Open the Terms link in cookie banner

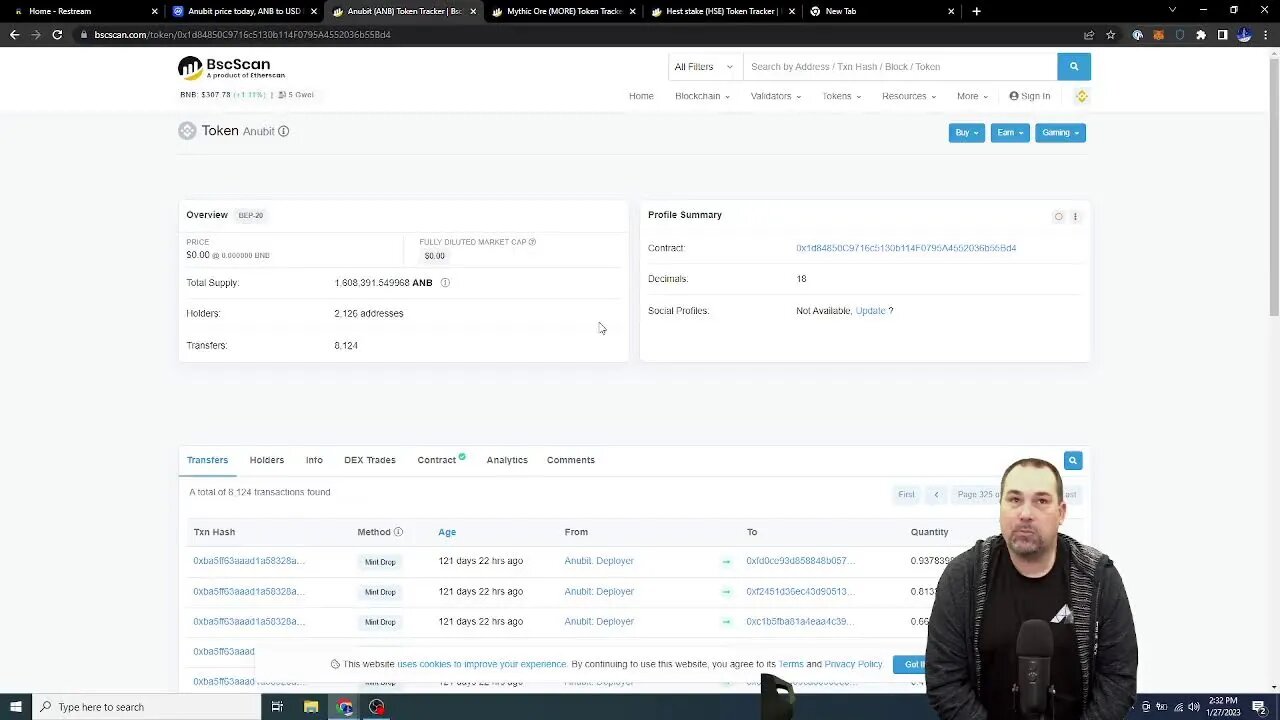[x=791, y=664]
